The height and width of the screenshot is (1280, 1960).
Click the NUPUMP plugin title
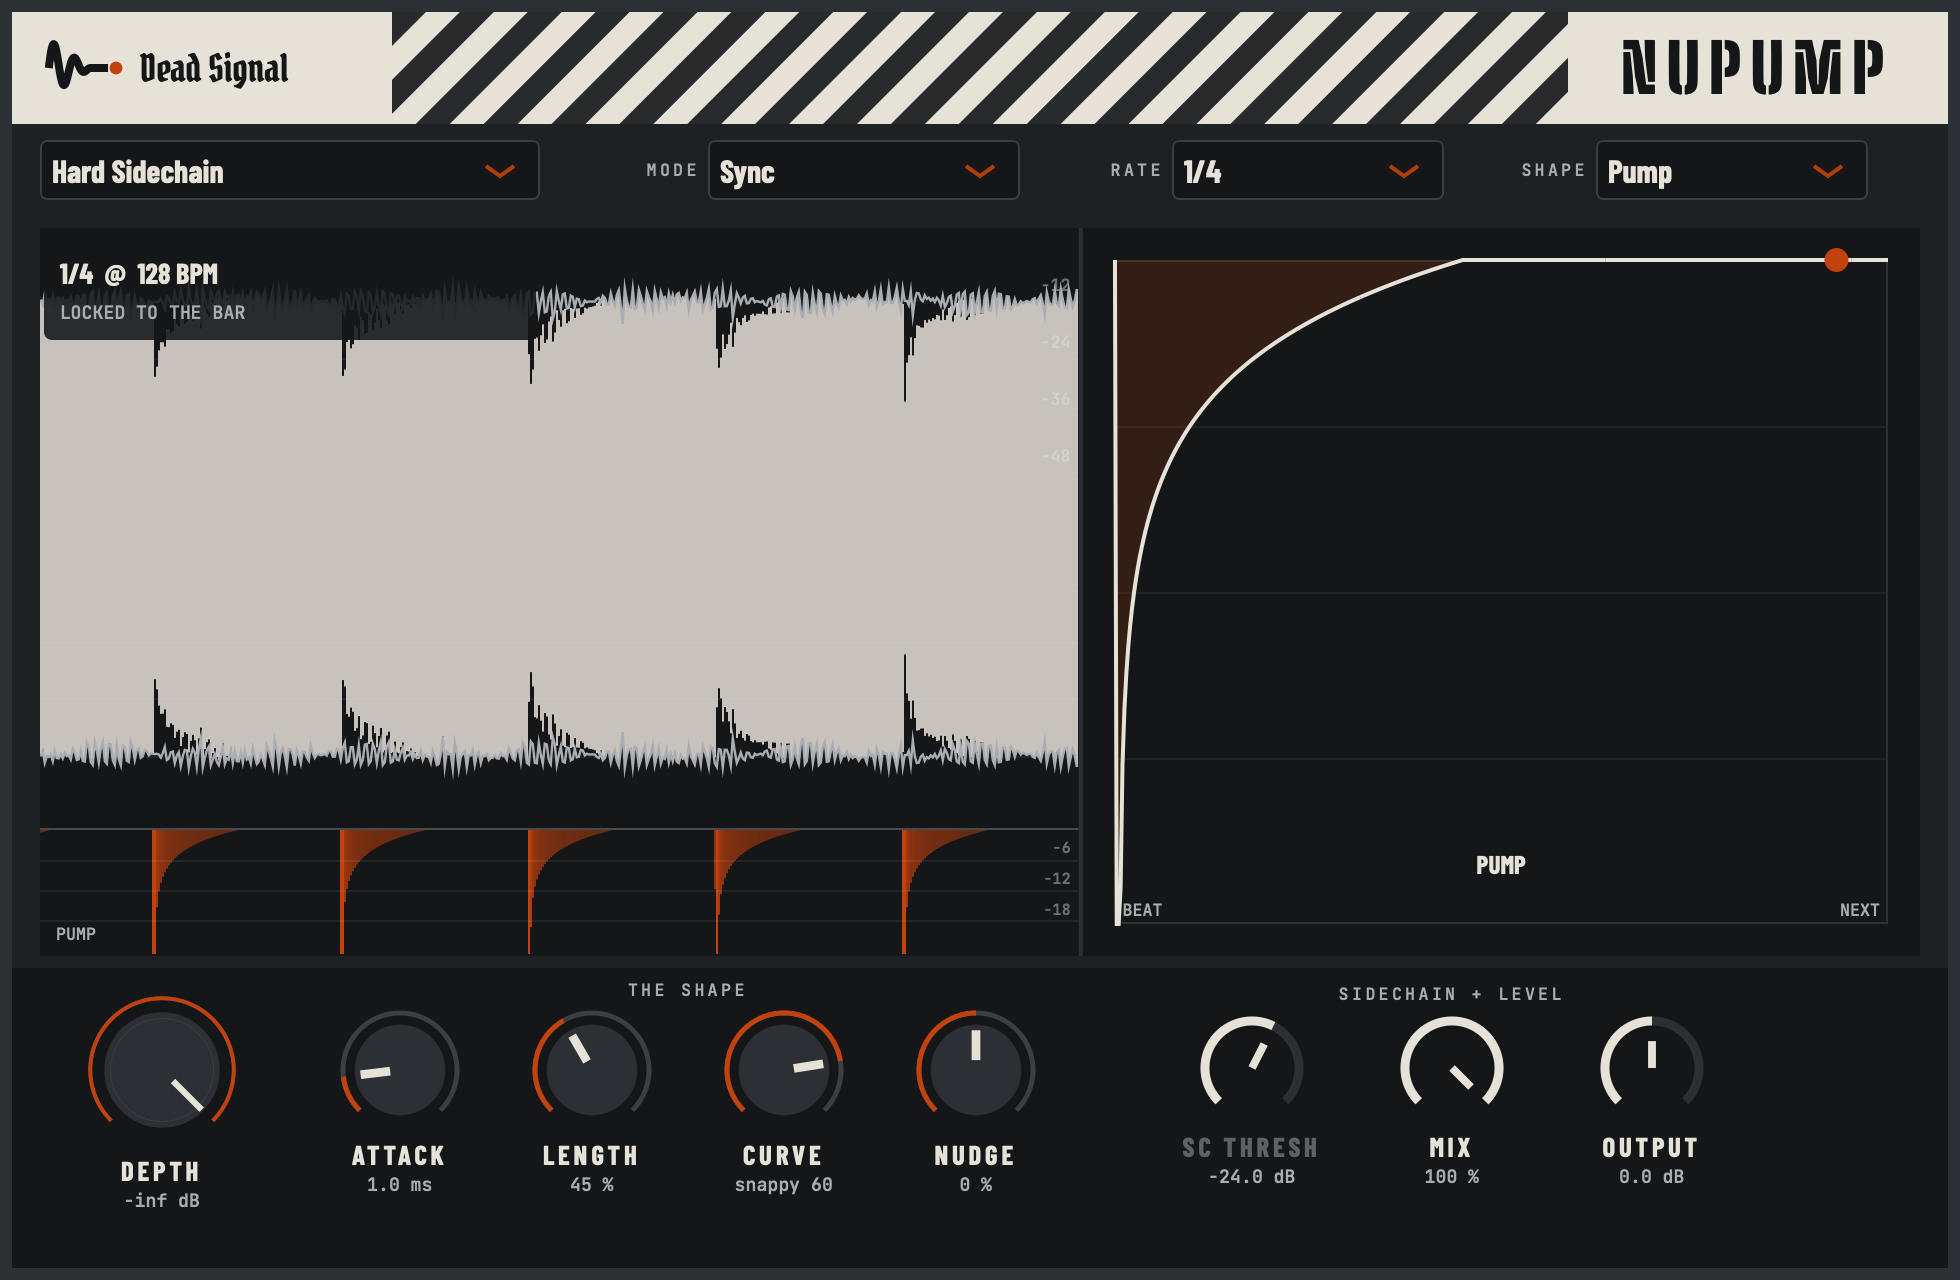tap(1752, 67)
